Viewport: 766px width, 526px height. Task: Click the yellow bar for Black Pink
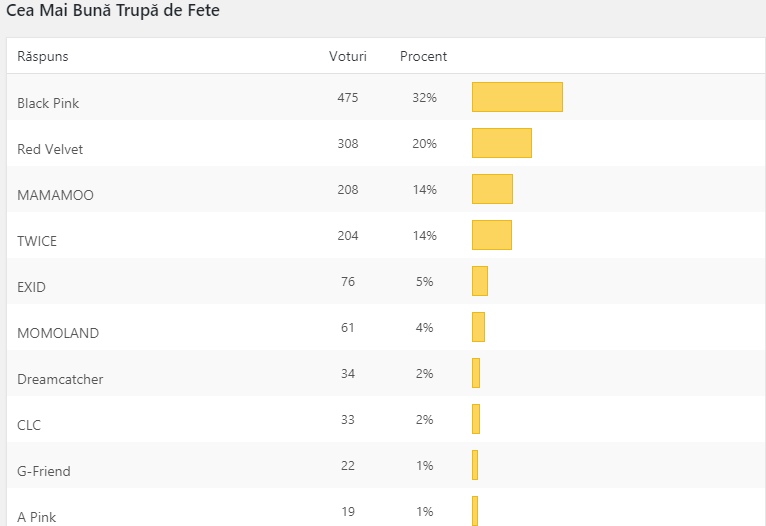tap(517, 97)
